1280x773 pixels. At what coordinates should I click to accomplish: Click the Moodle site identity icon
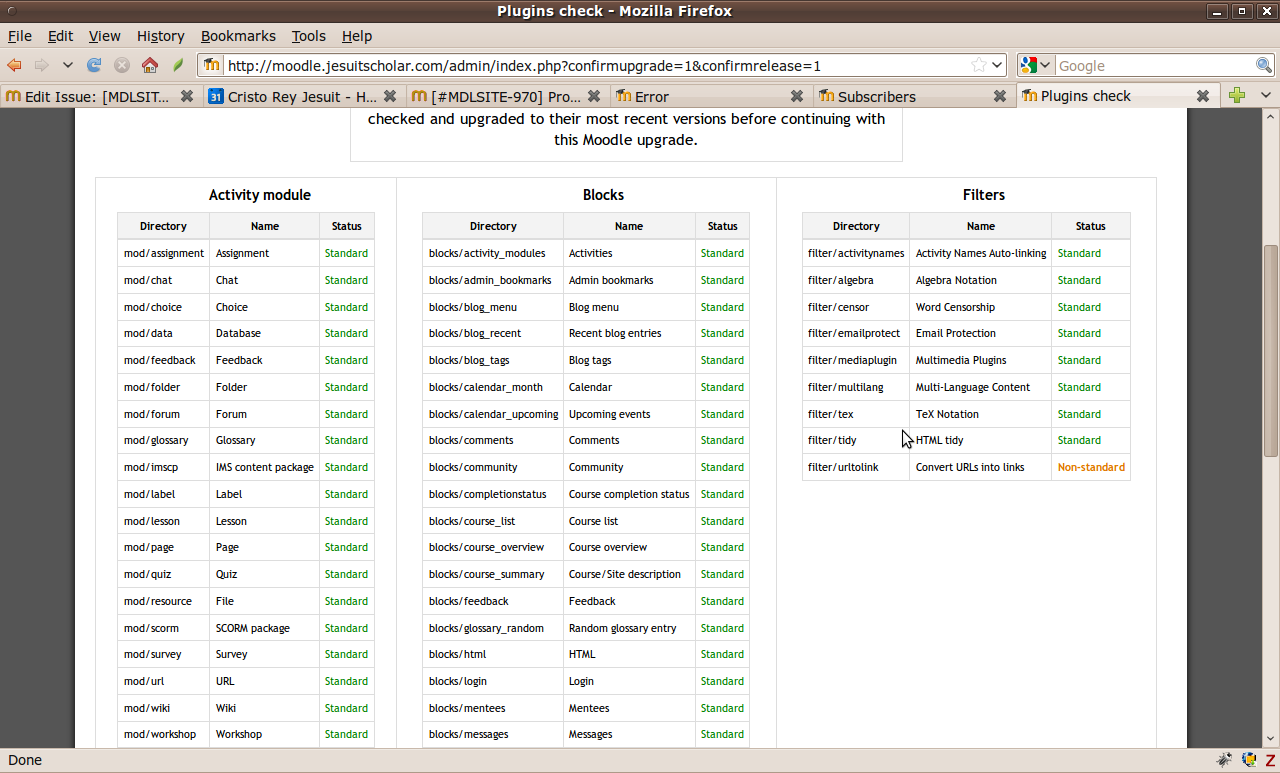coord(212,65)
